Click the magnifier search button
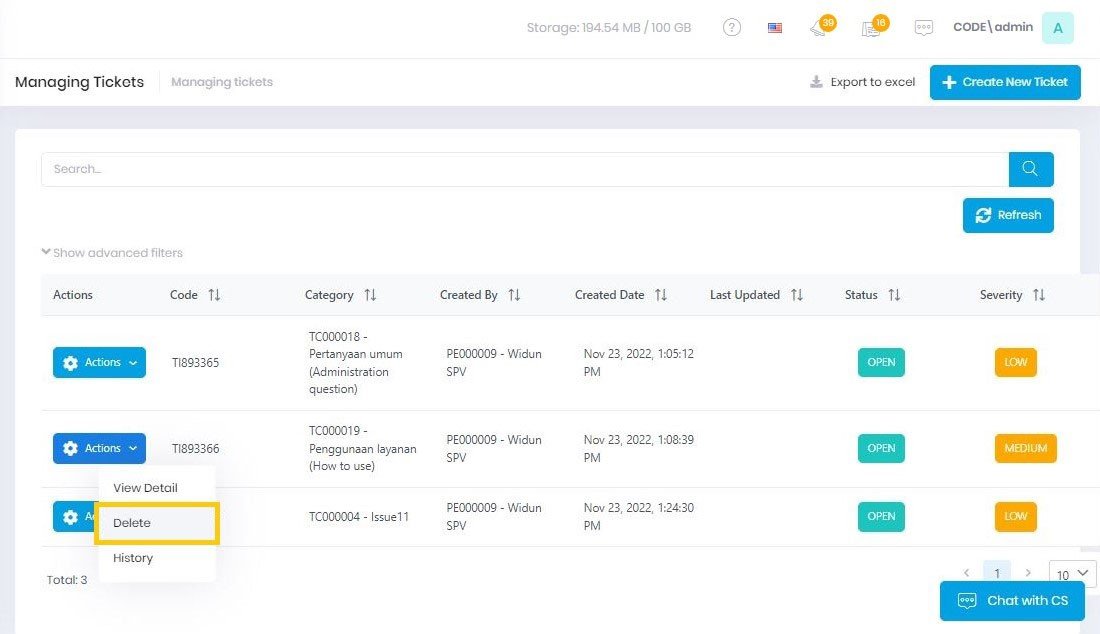 [x=1031, y=169]
